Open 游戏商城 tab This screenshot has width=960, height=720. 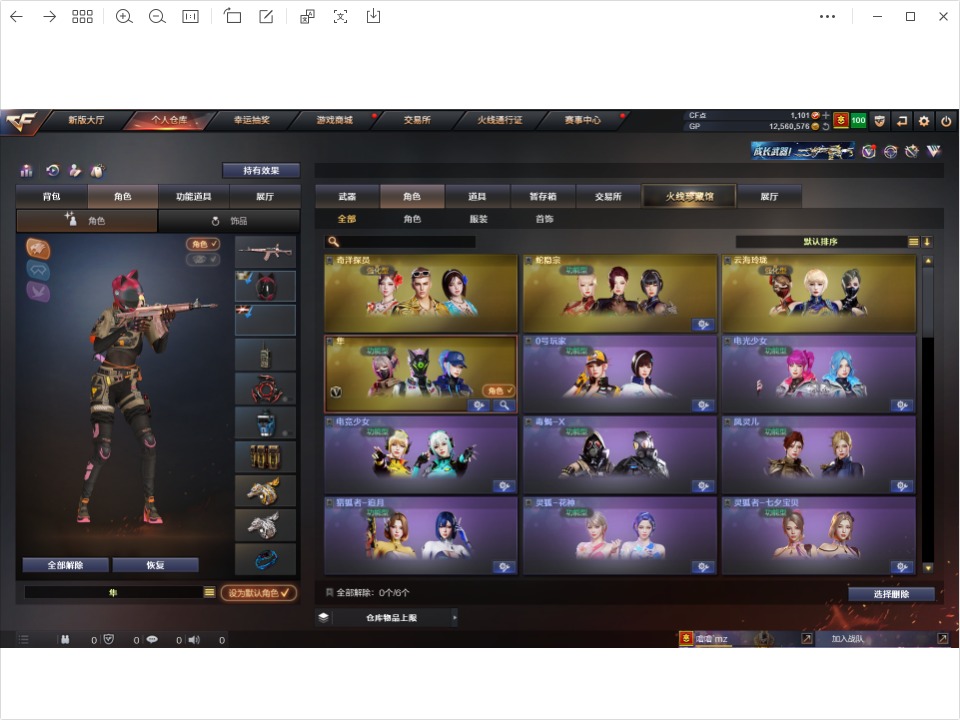335,120
